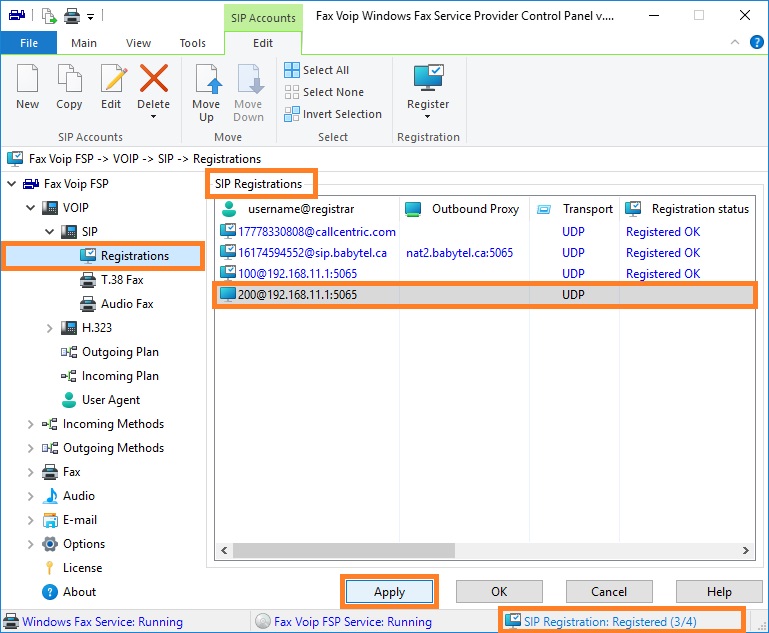This screenshot has height=633, width=769.
Task: Collapse the ribbon with the caret
Action: click(735, 42)
